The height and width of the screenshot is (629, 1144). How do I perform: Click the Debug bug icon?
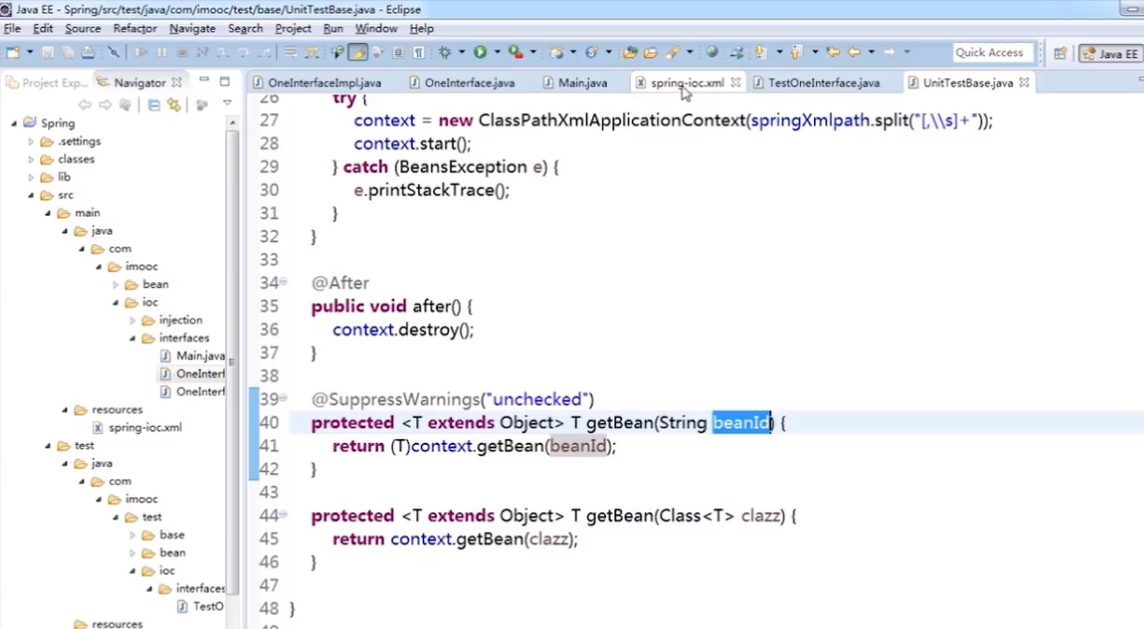tap(444, 52)
